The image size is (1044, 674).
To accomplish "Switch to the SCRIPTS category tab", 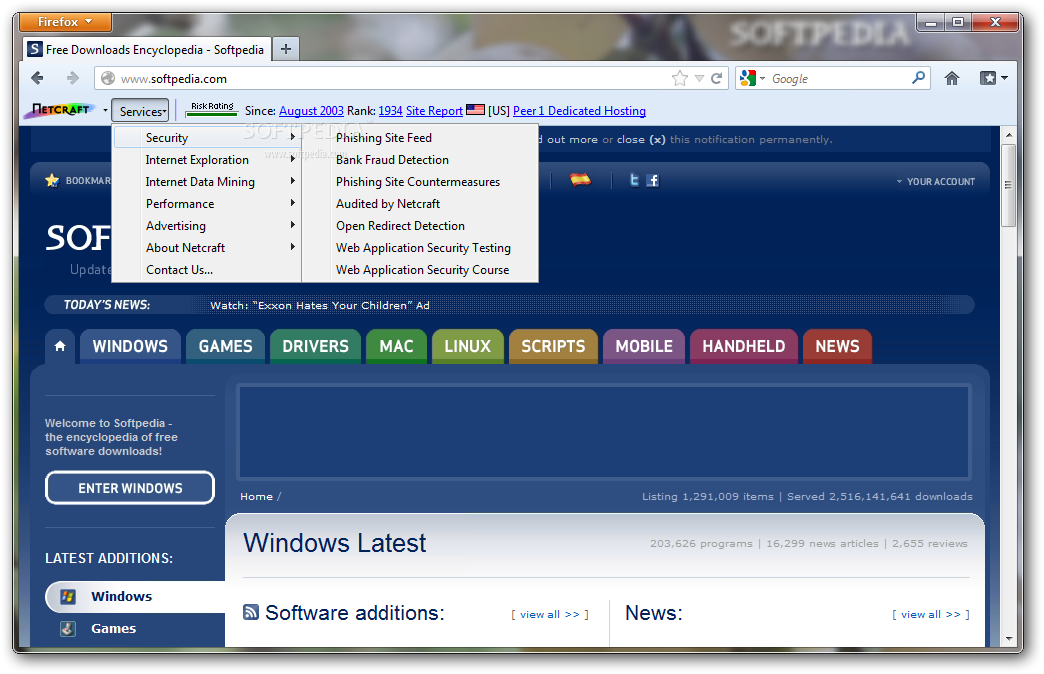I will pos(553,346).
